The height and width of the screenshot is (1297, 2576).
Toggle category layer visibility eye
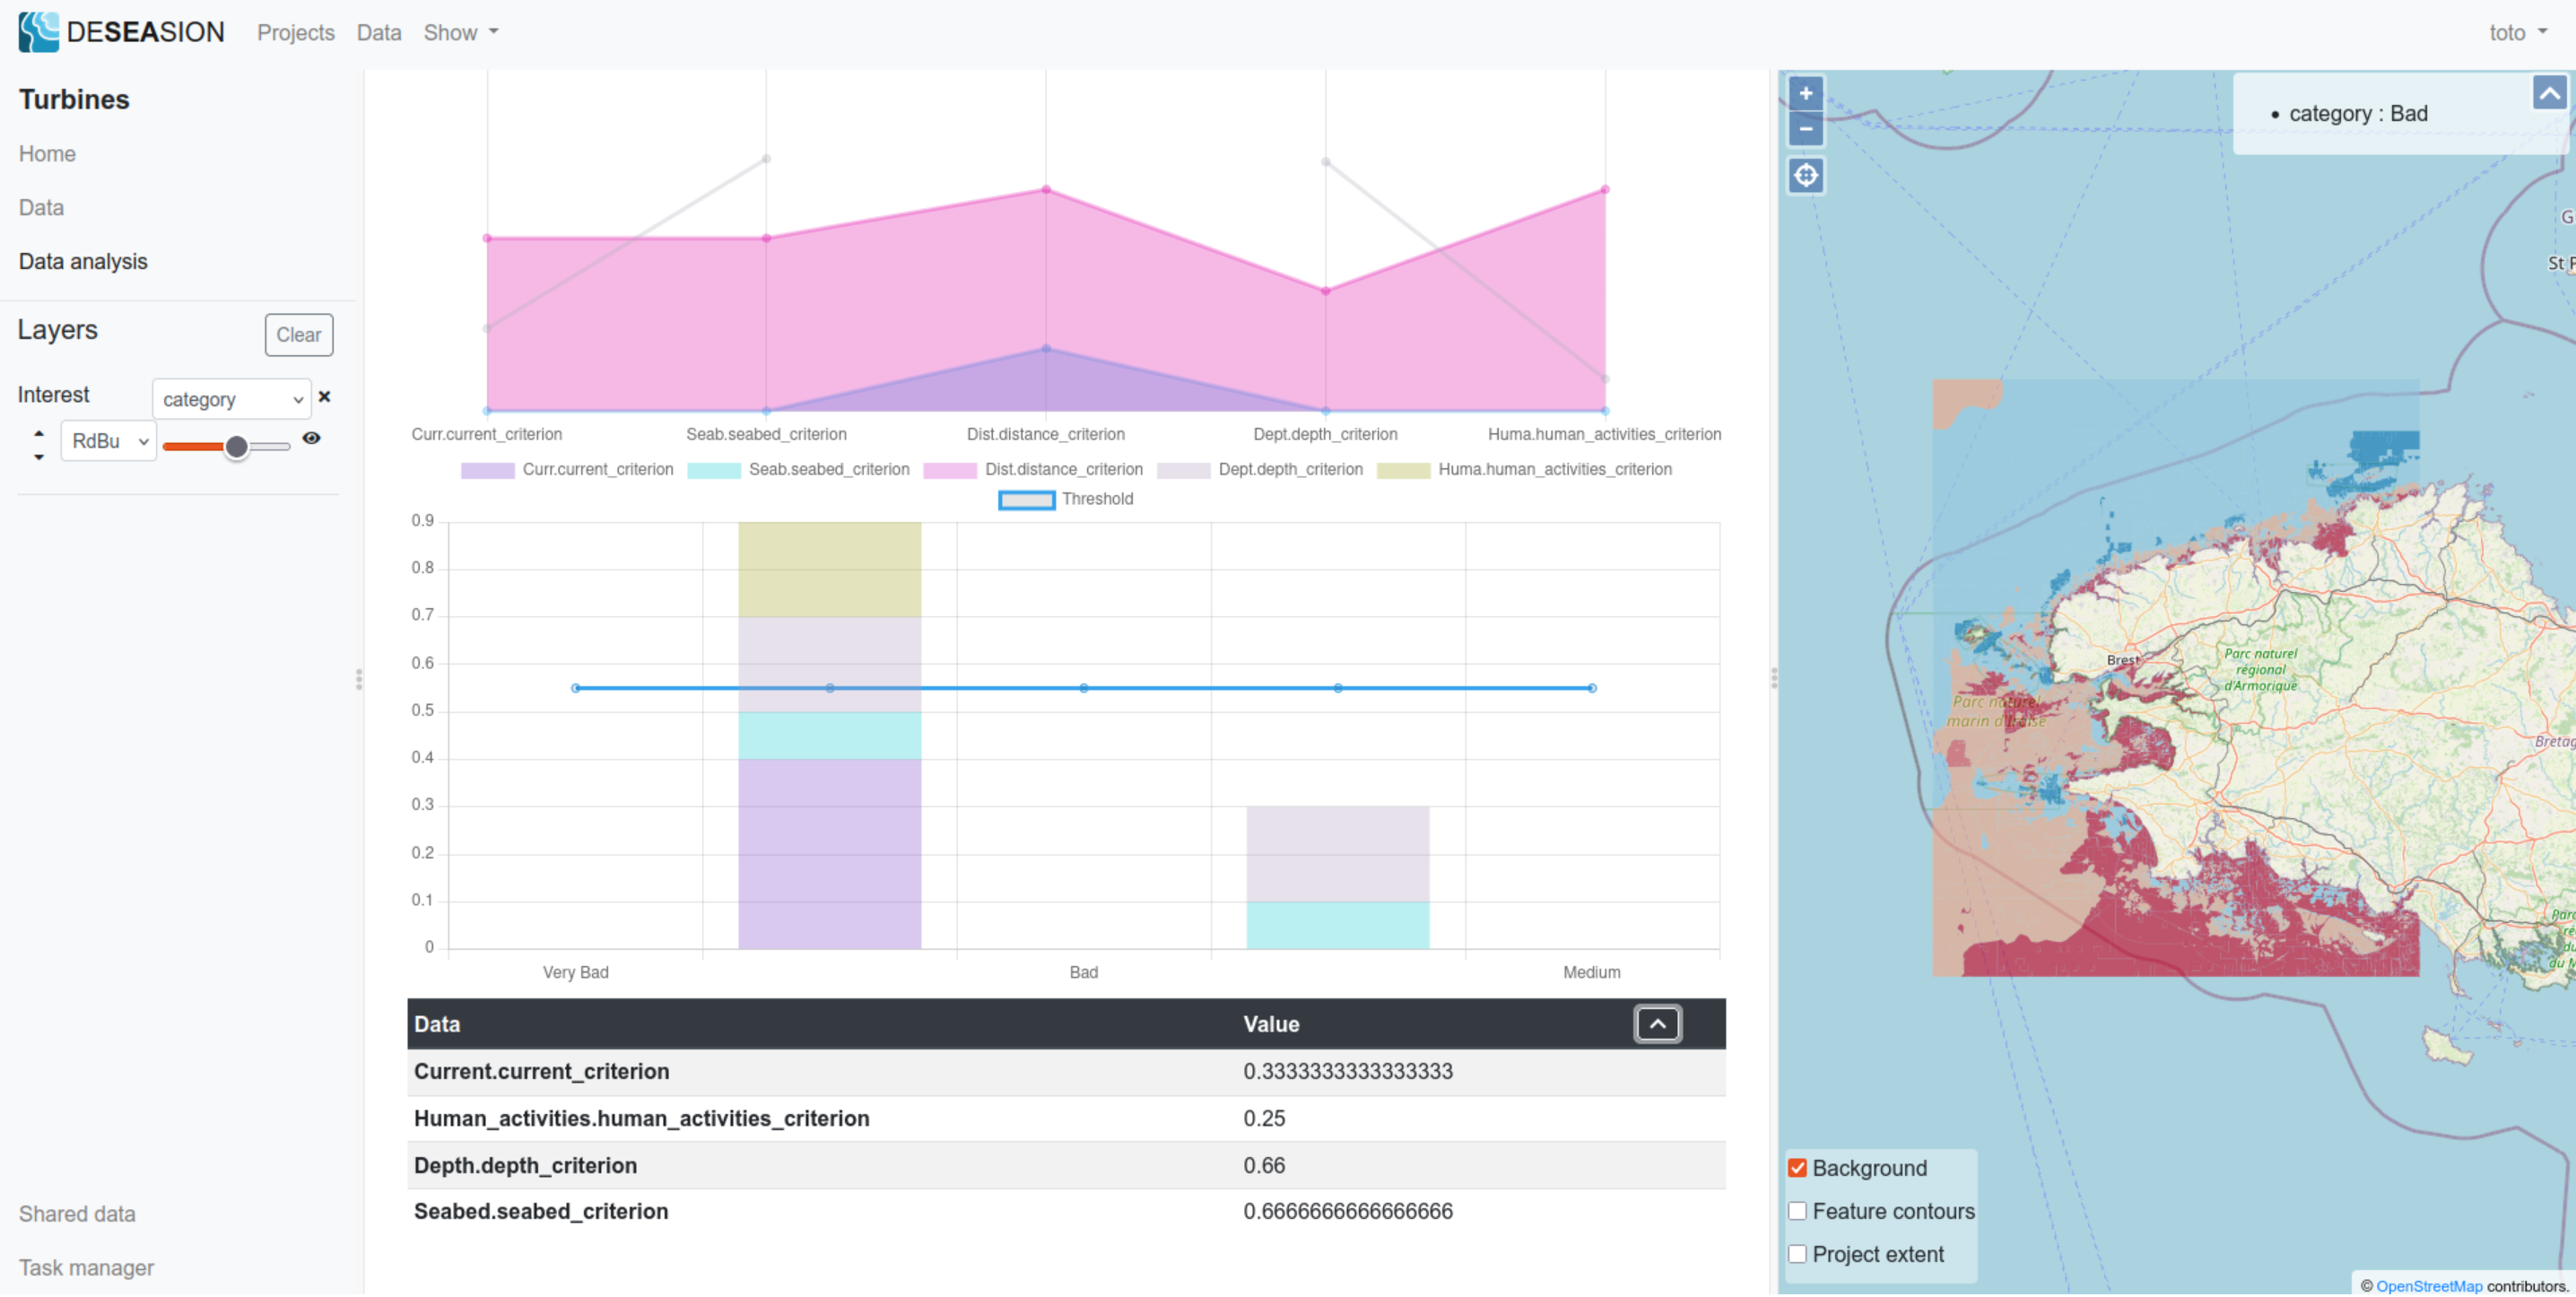311,438
